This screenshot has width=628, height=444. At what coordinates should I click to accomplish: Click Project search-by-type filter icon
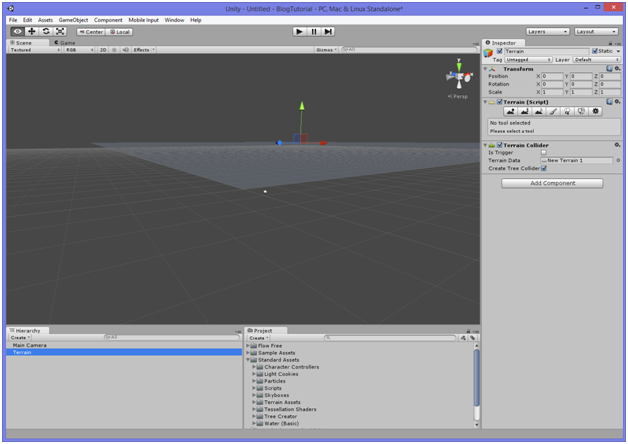tap(463, 338)
